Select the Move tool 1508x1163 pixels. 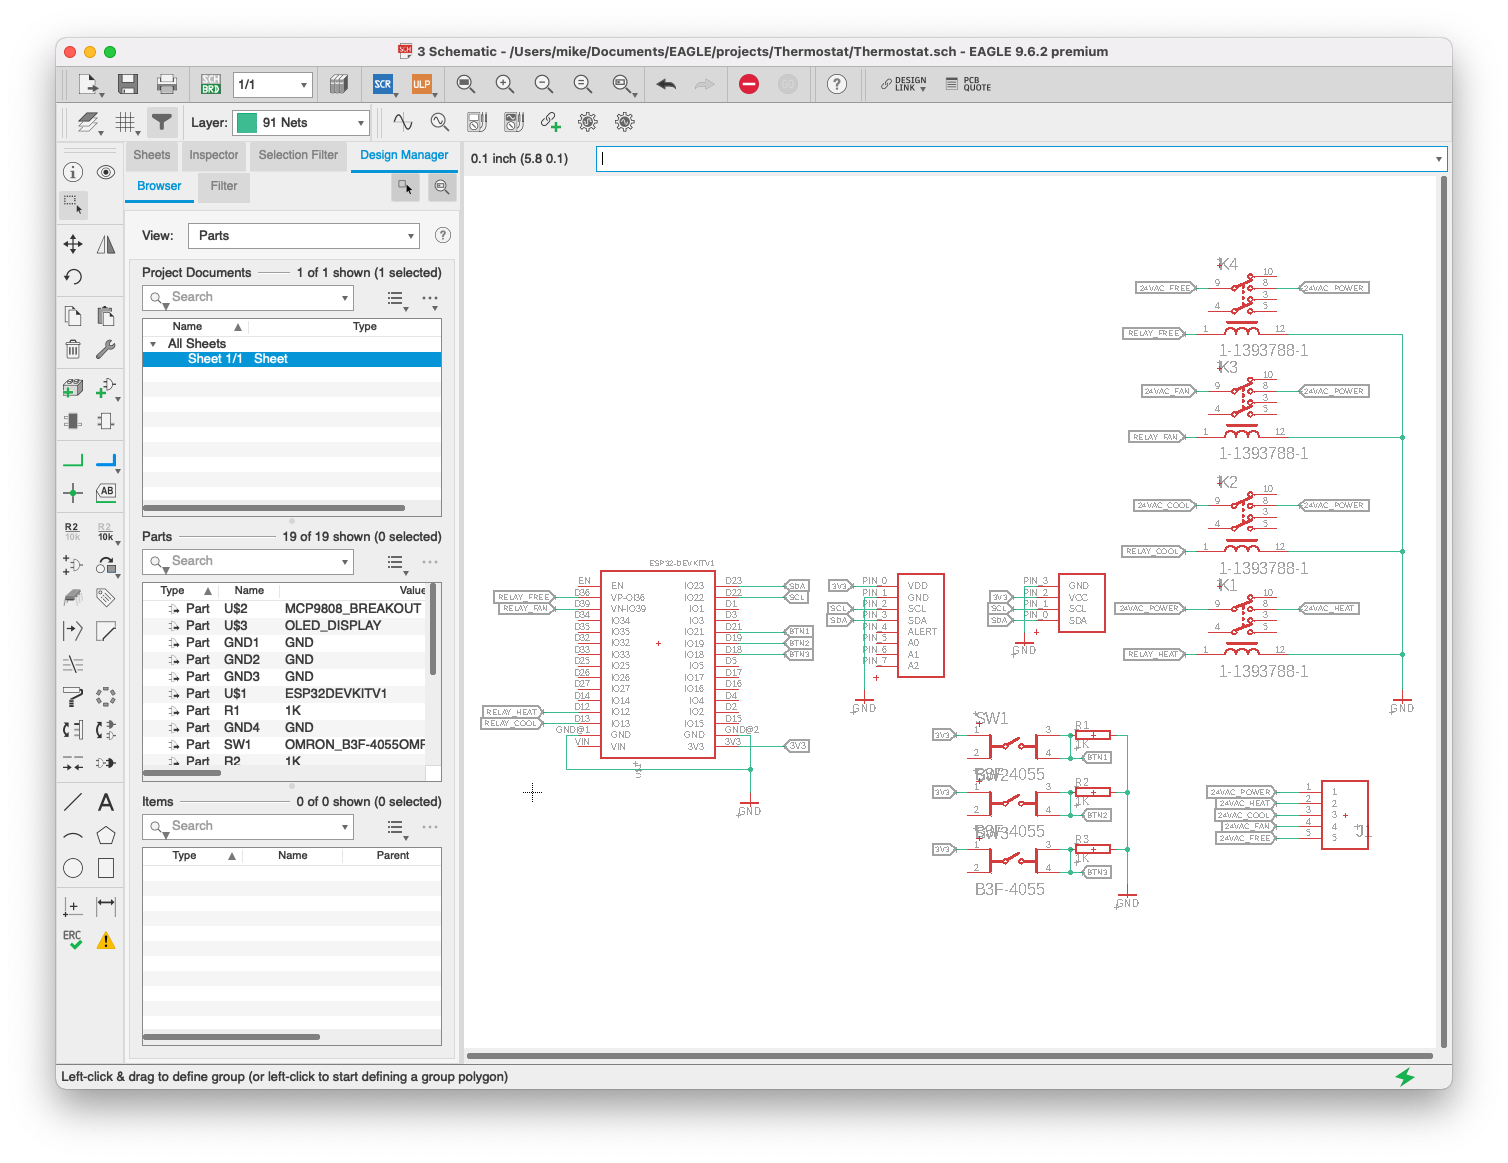pos(73,244)
